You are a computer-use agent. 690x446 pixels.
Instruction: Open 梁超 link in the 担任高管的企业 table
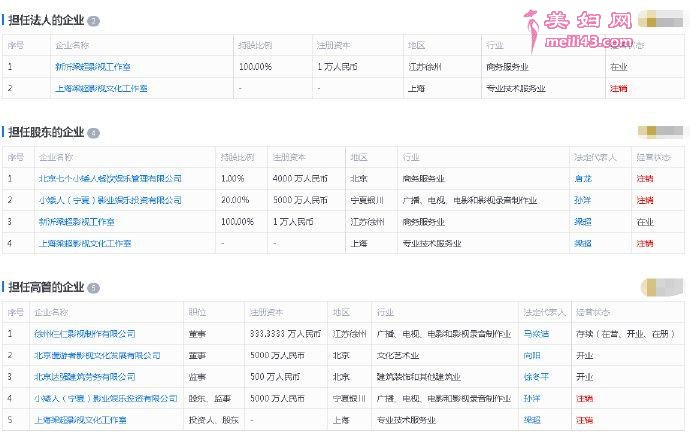[x=532, y=420]
